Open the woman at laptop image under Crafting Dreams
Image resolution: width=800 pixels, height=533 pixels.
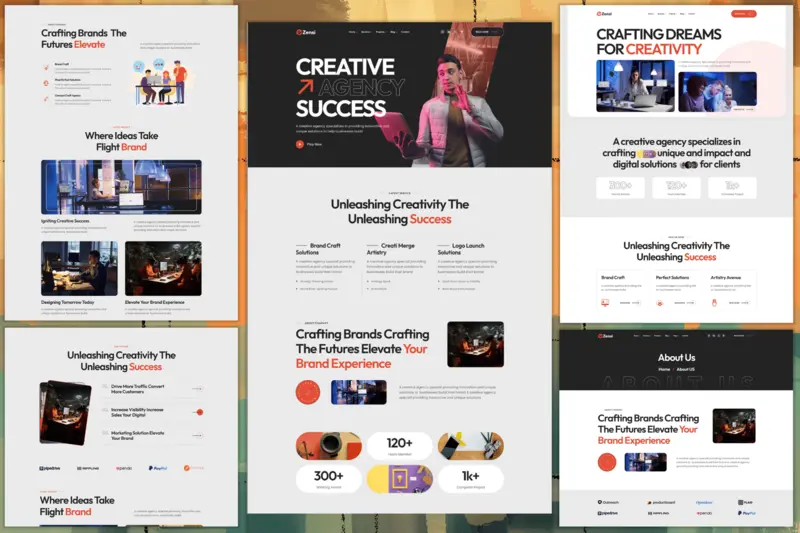[x=635, y=86]
